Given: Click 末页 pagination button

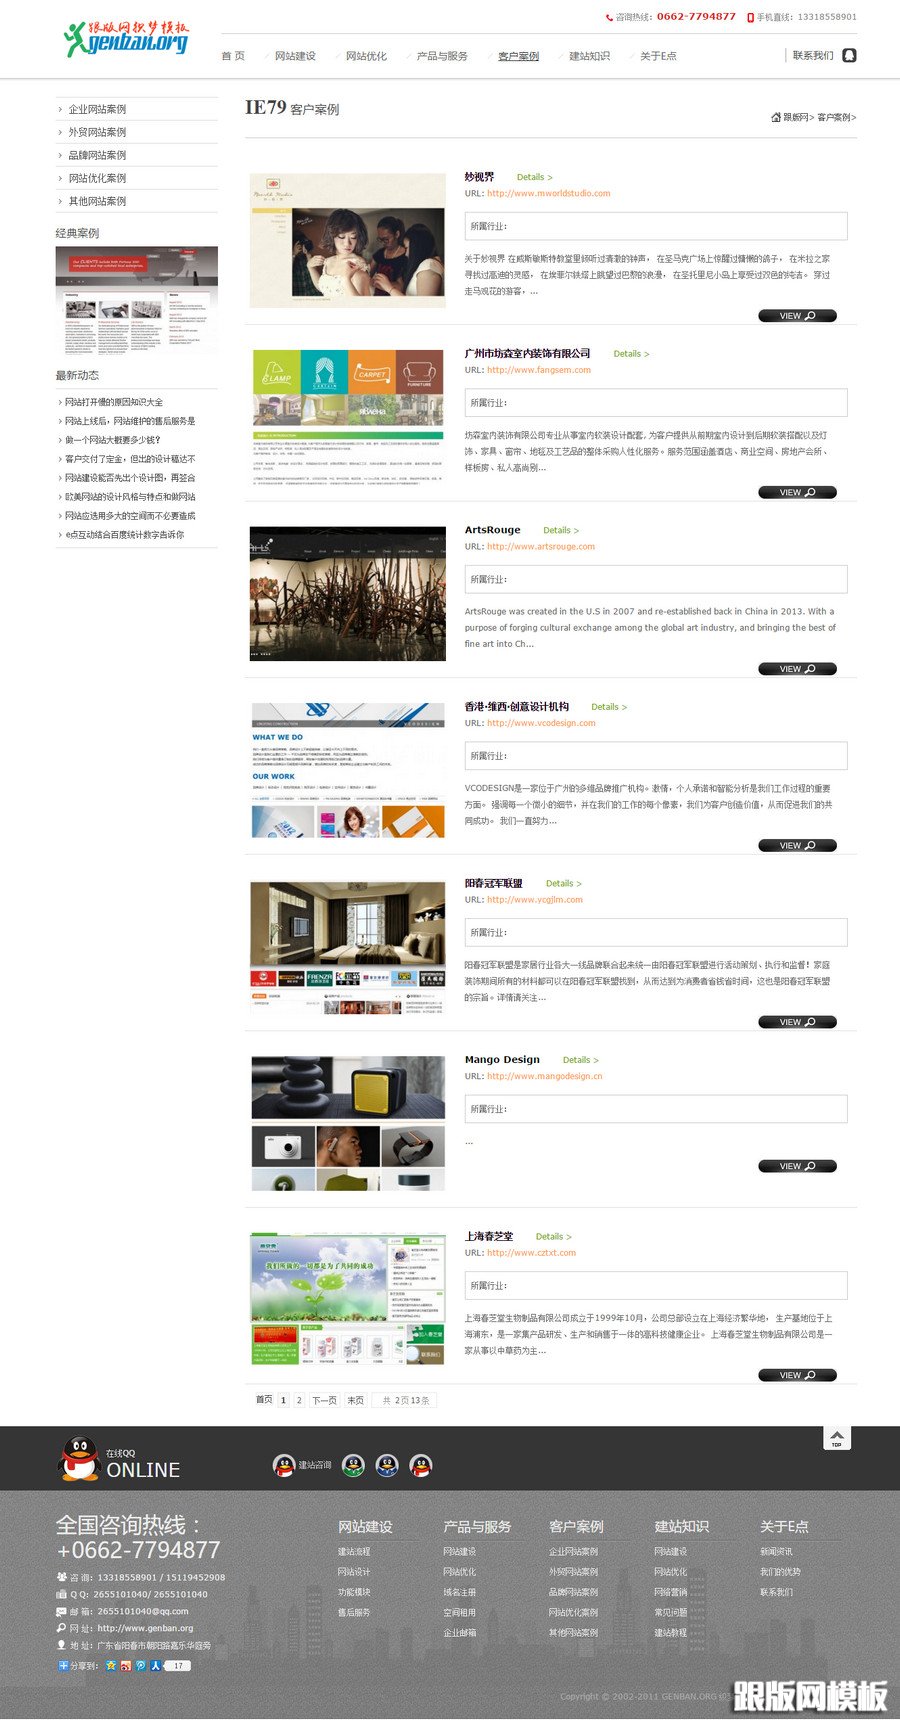Looking at the screenshot, I should pyautogui.click(x=355, y=1400).
